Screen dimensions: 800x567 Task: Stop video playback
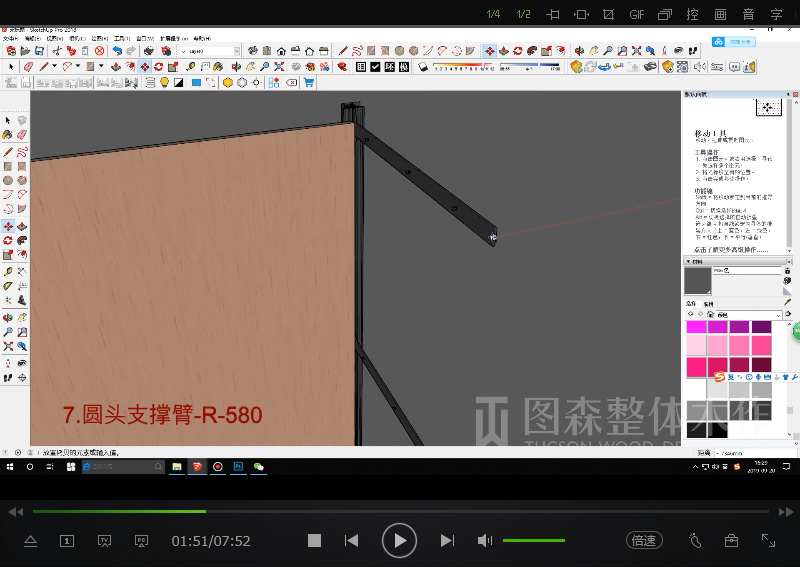314,540
